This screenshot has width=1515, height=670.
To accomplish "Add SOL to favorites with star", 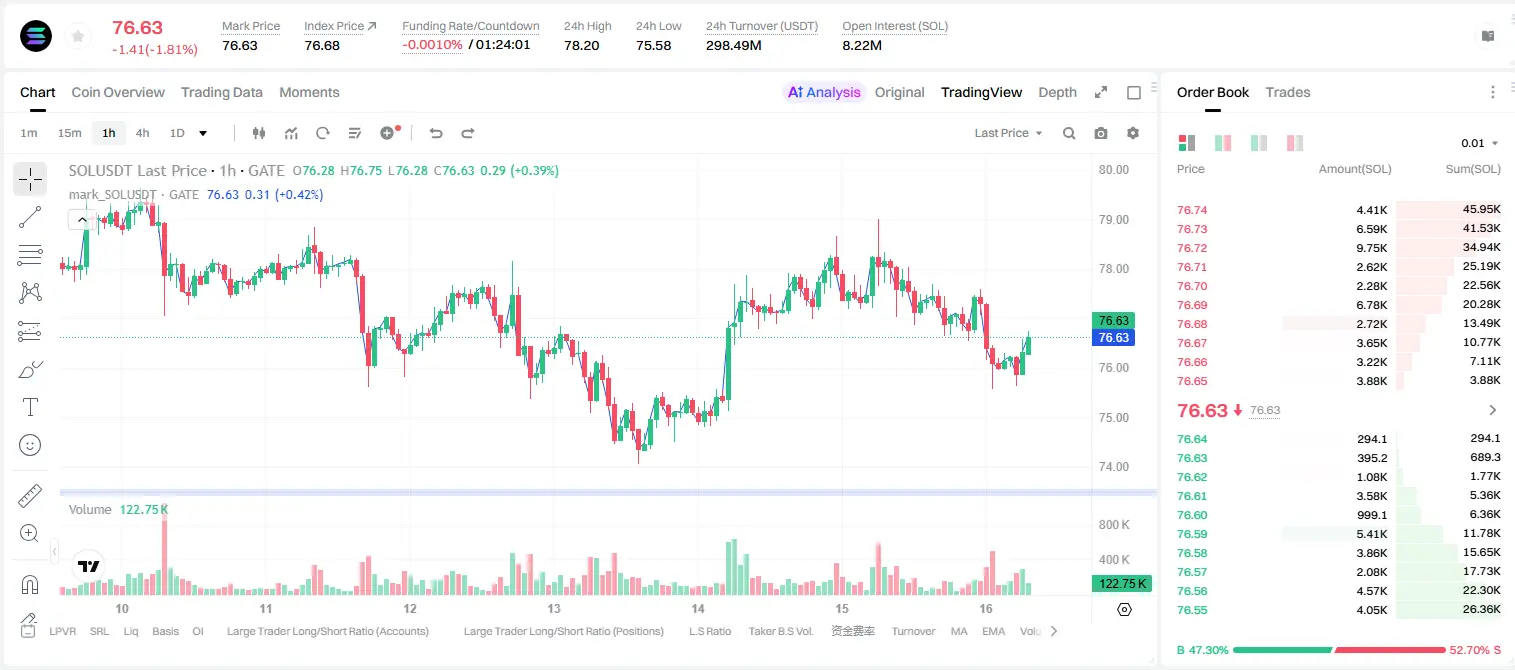I will (x=77, y=37).
